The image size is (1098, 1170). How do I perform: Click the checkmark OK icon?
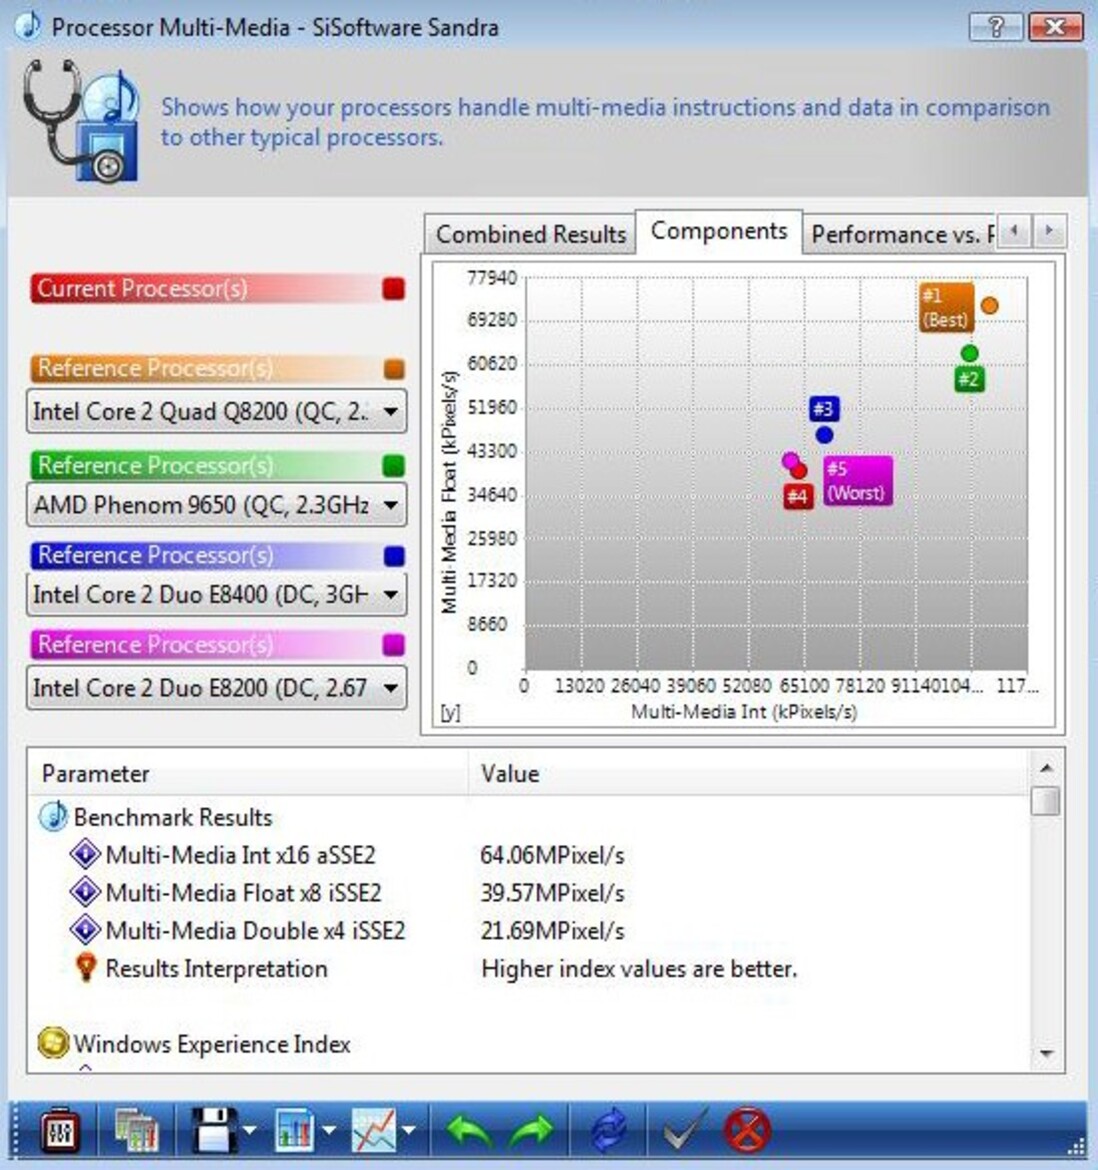pyautogui.click(x=685, y=1131)
